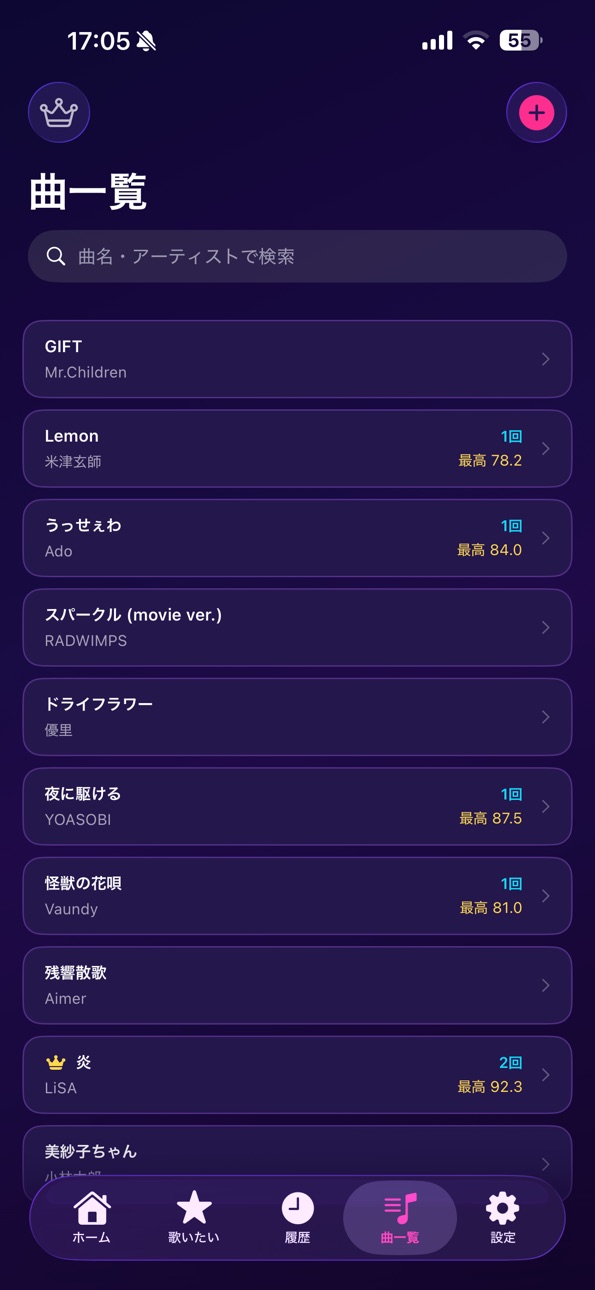Screen dimensions: 595x1290
Task: Expand the GIFT row chevron
Action: click(545, 359)
